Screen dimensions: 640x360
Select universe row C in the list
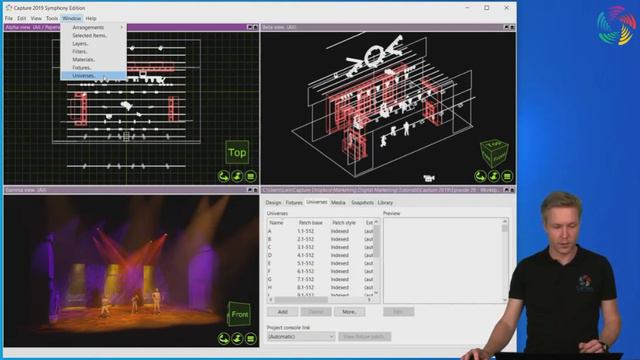320,247
